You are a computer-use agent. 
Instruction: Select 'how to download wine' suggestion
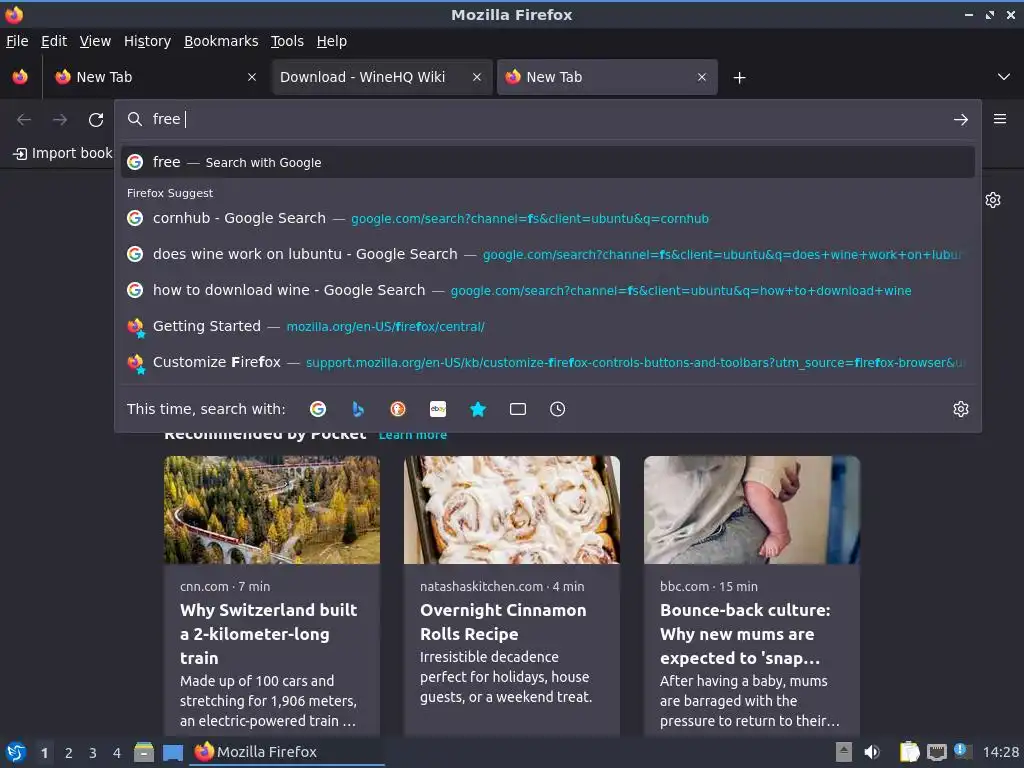pos(547,290)
